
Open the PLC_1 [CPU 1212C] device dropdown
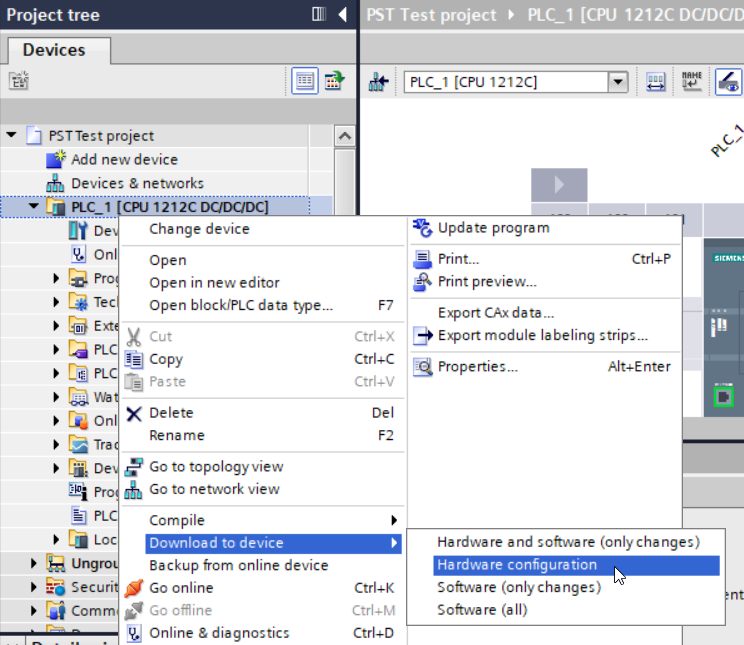pos(618,82)
